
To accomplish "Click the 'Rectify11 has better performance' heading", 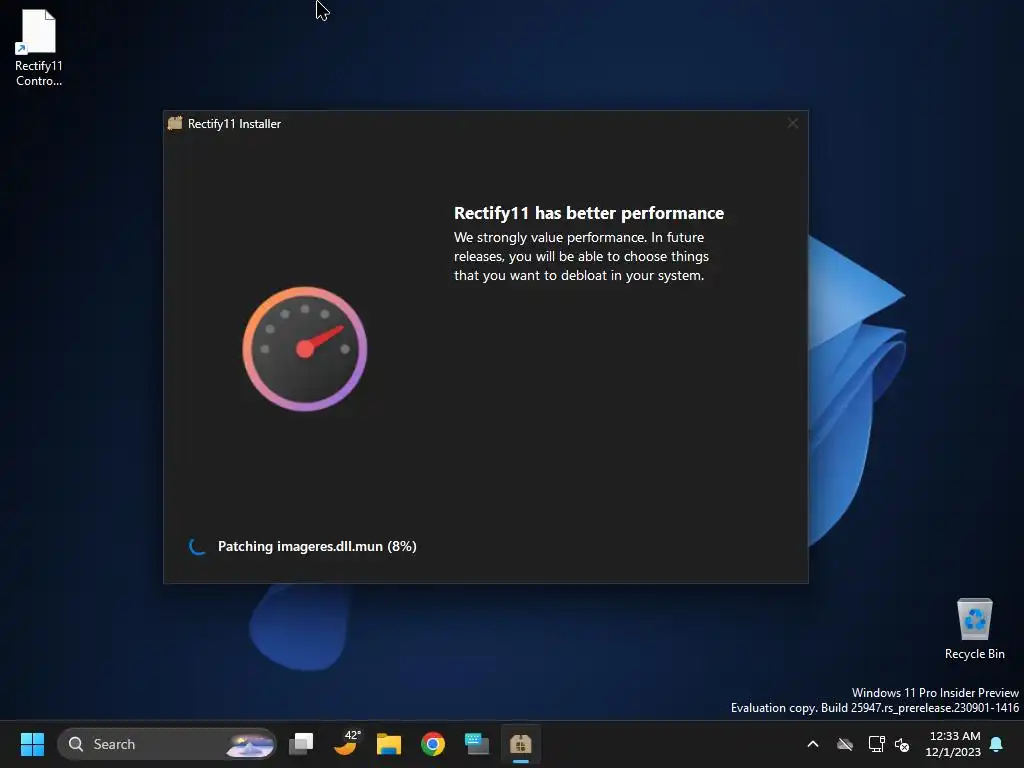I will [x=588, y=214].
